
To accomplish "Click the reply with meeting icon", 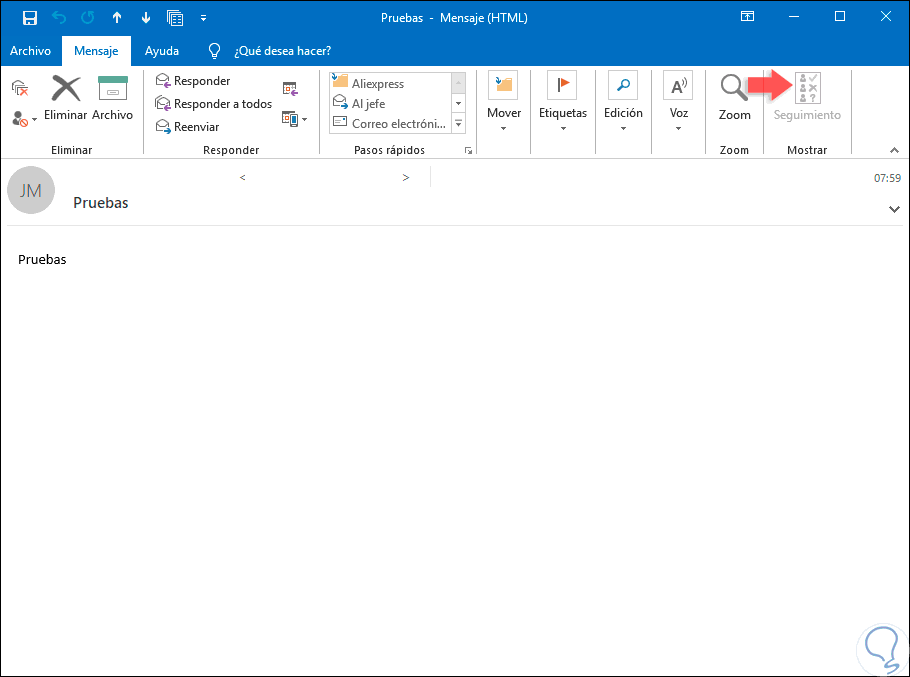I will [290, 89].
